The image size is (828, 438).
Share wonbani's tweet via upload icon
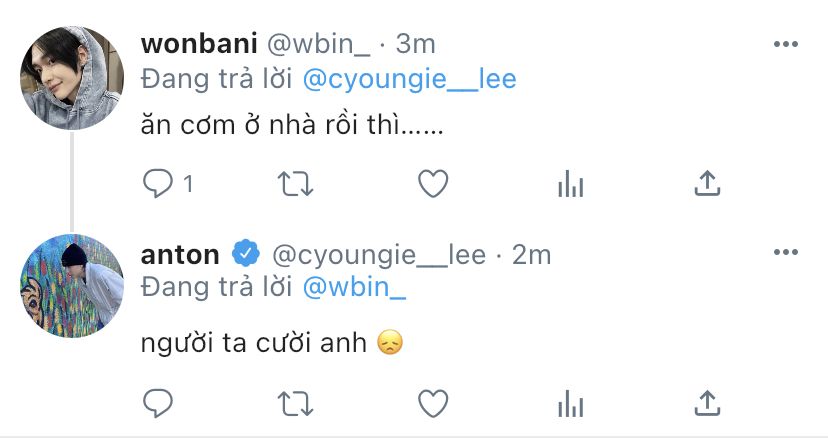coord(707,183)
